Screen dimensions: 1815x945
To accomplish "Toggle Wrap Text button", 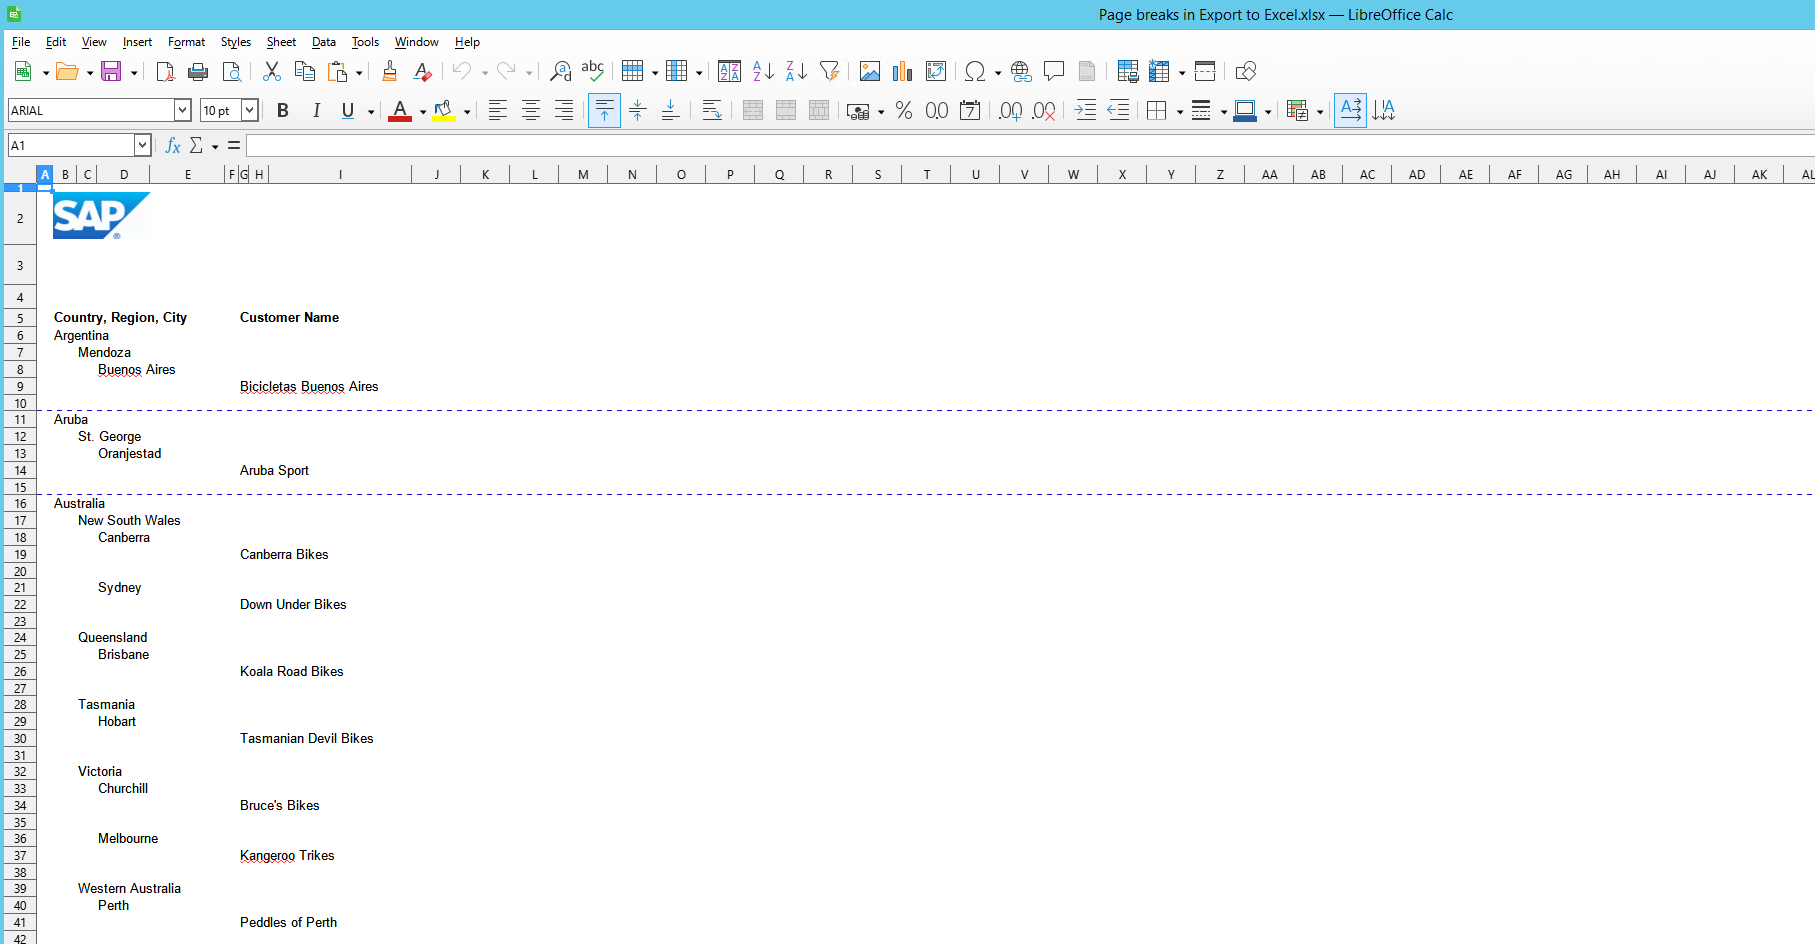I will 712,110.
